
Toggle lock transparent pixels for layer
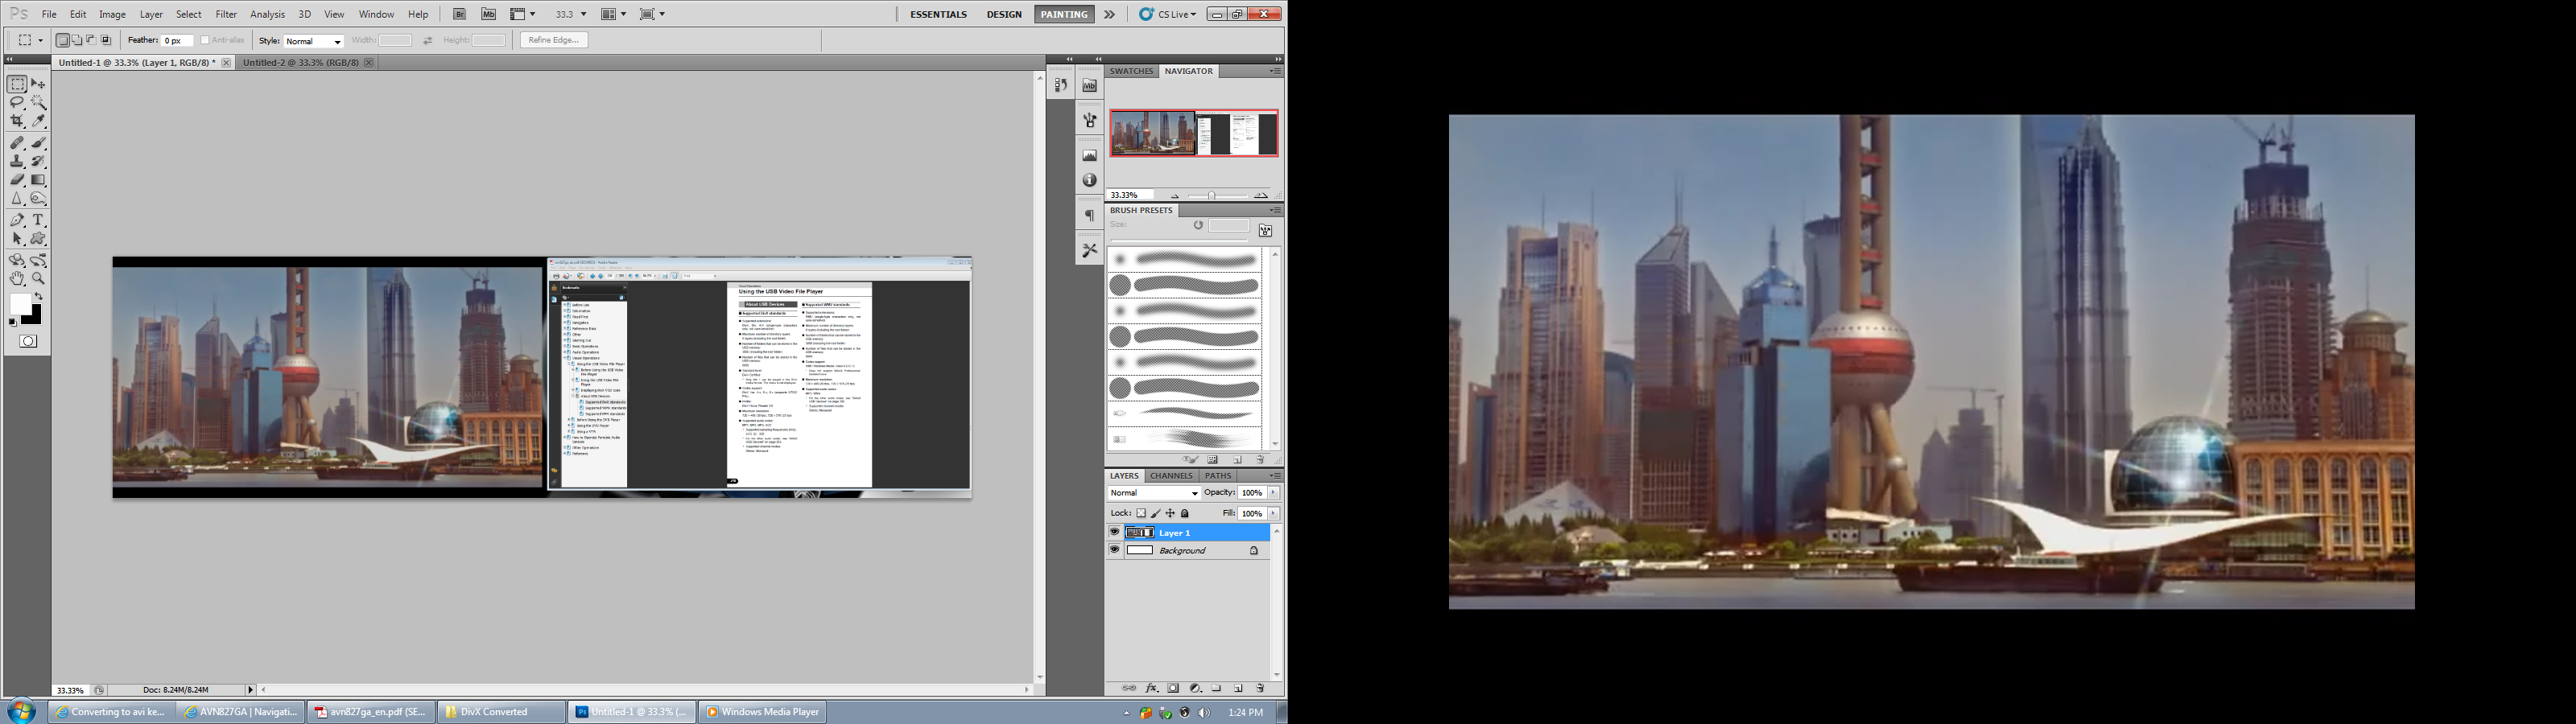pyautogui.click(x=1141, y=513)
